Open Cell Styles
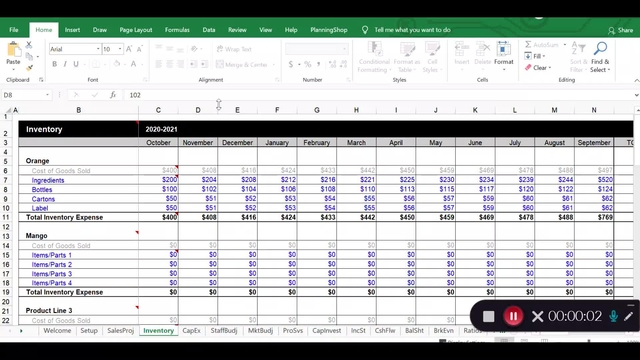 click(432, 57)
